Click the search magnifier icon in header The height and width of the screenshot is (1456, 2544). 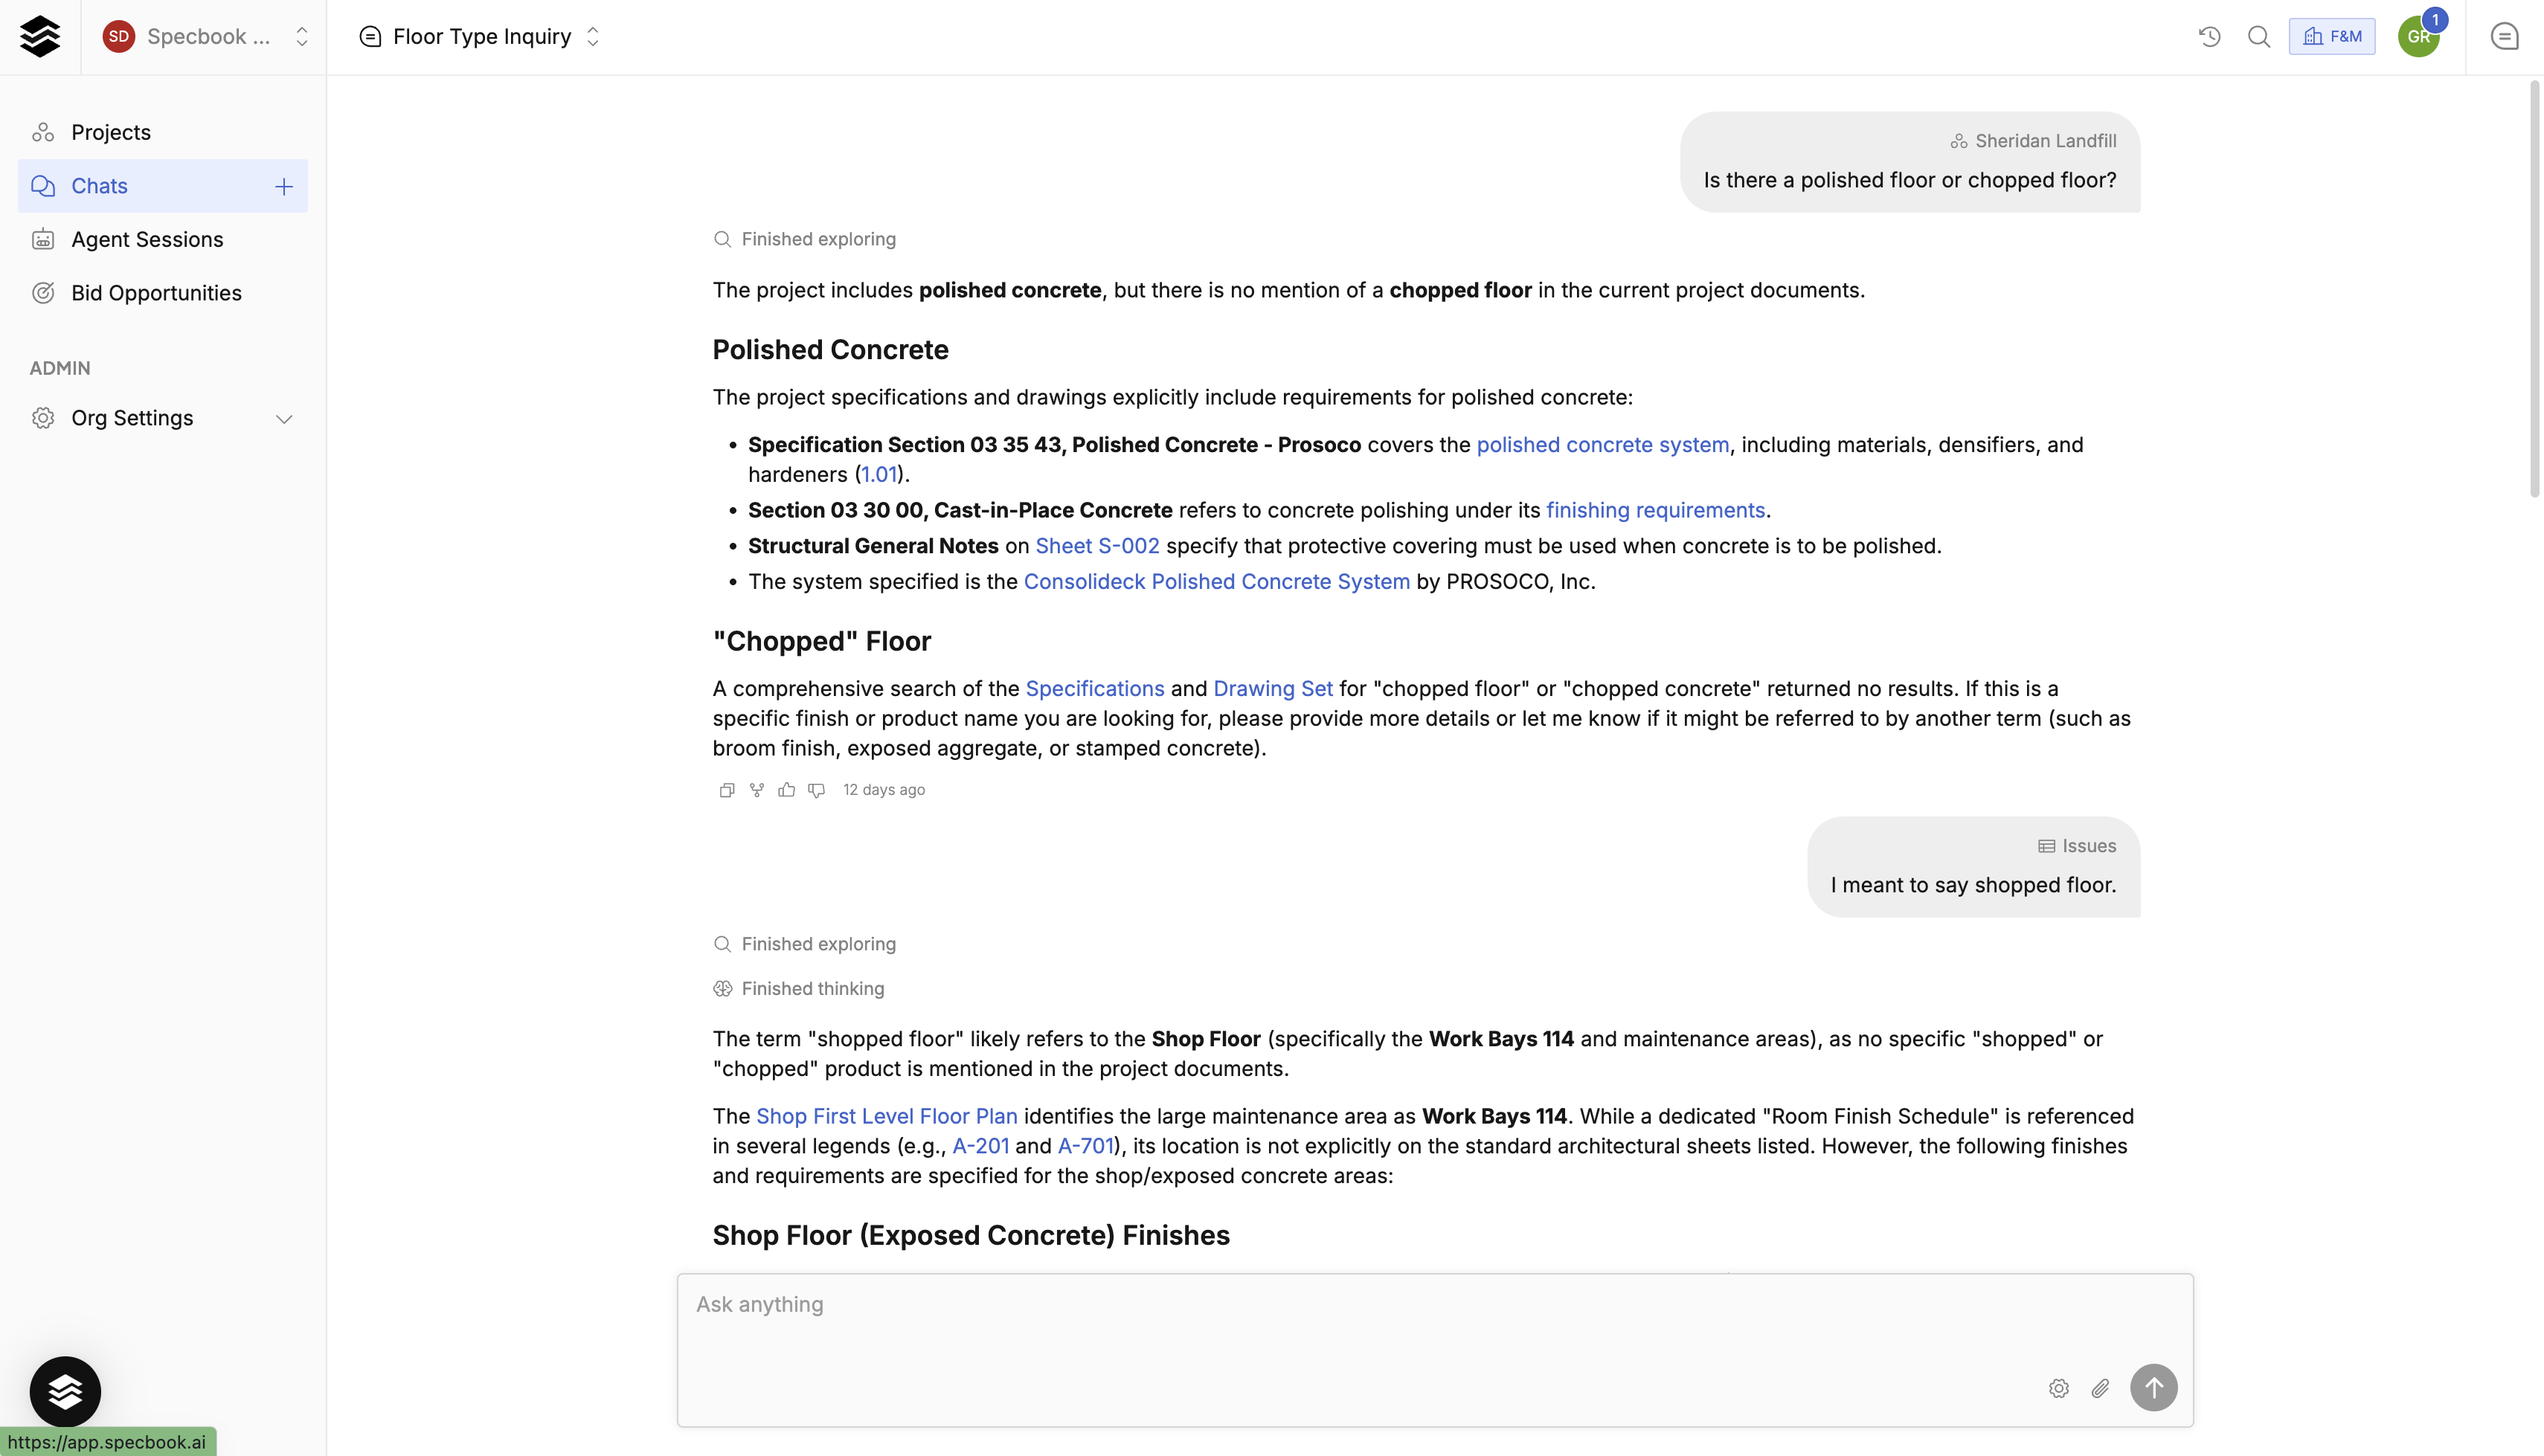point(2259,37)
